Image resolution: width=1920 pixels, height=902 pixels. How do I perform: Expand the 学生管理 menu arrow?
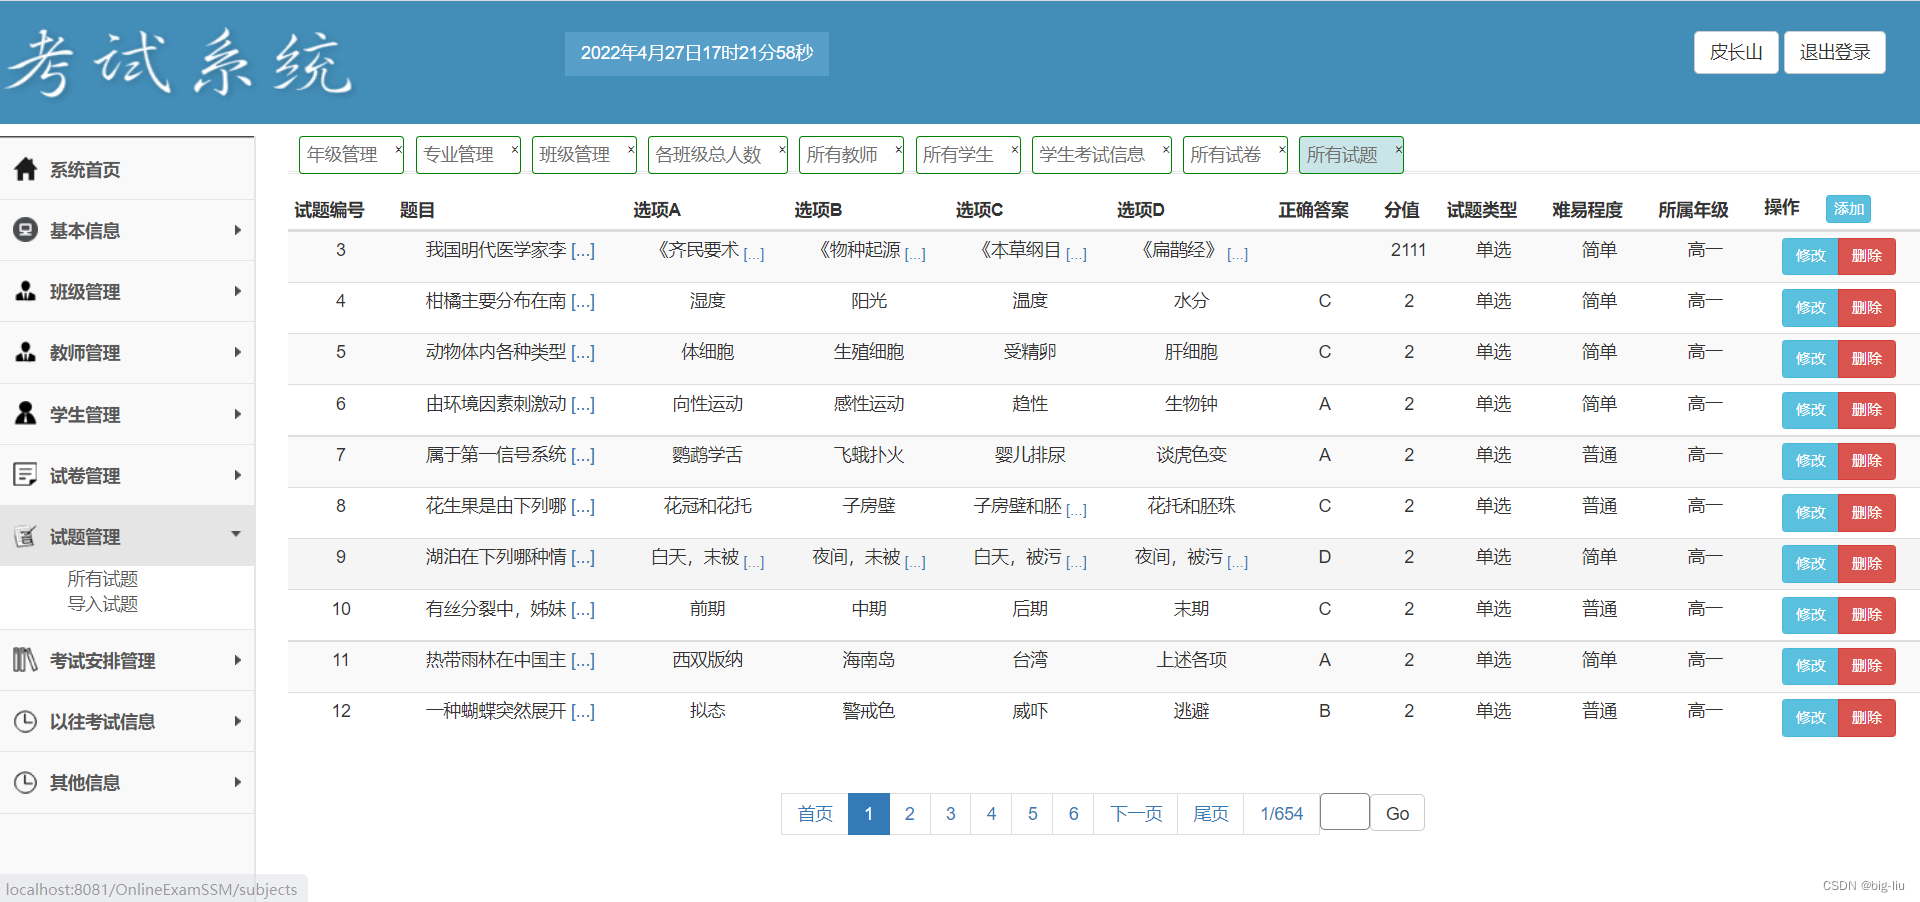point(237,414)
